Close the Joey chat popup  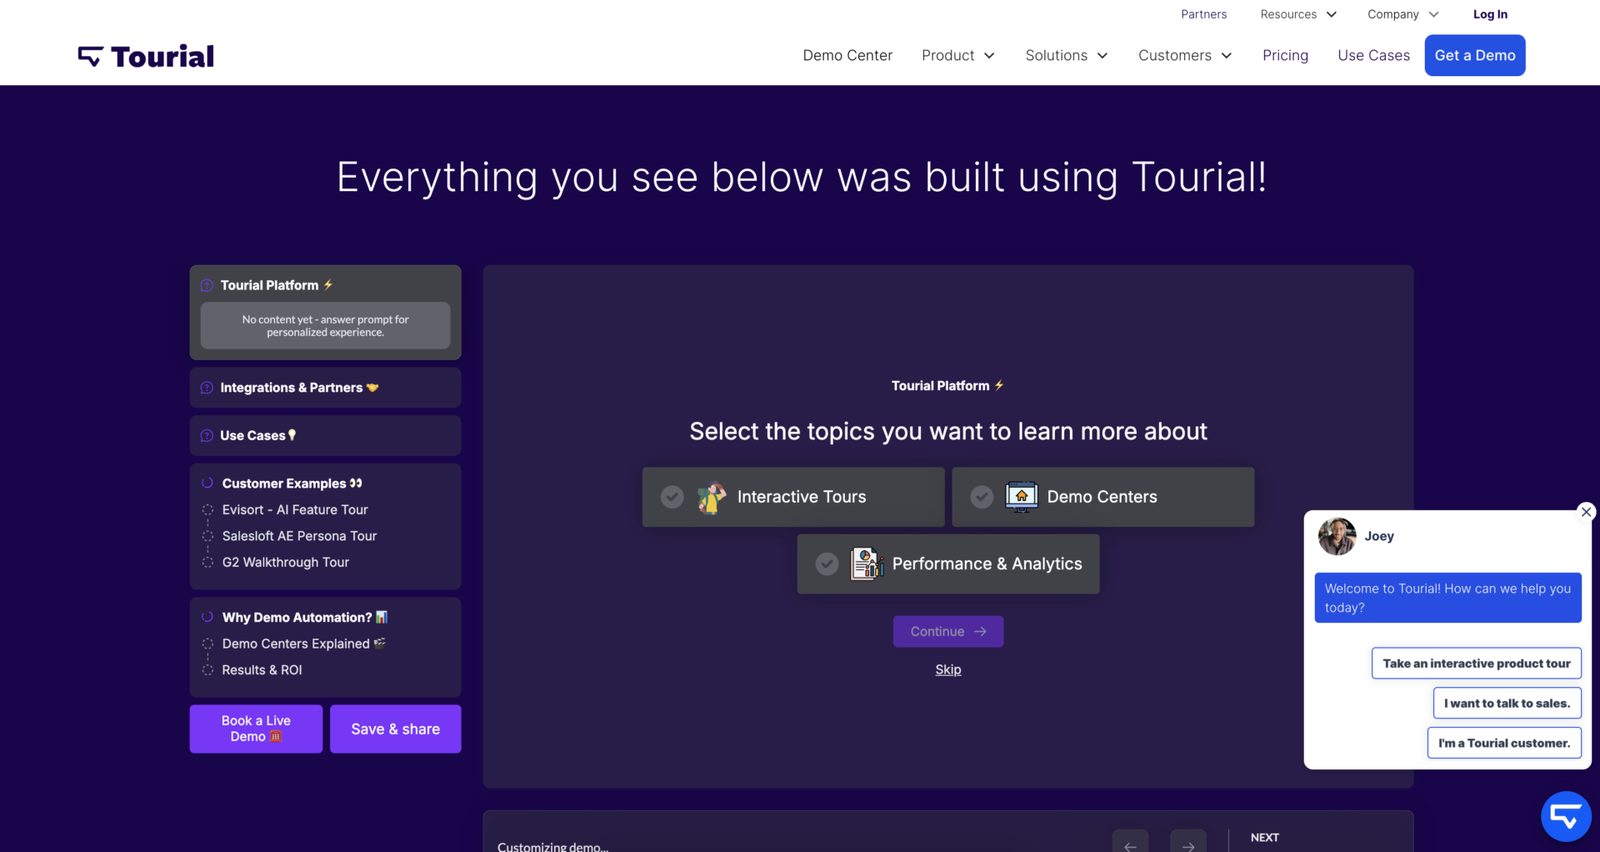1586,512
